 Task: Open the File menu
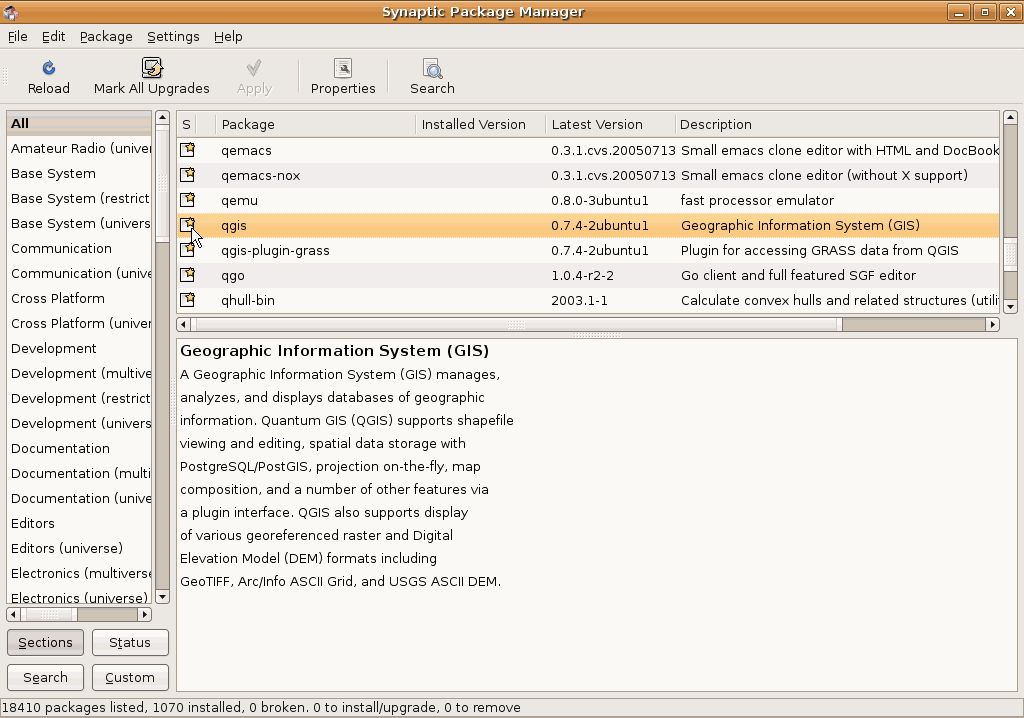18,37
